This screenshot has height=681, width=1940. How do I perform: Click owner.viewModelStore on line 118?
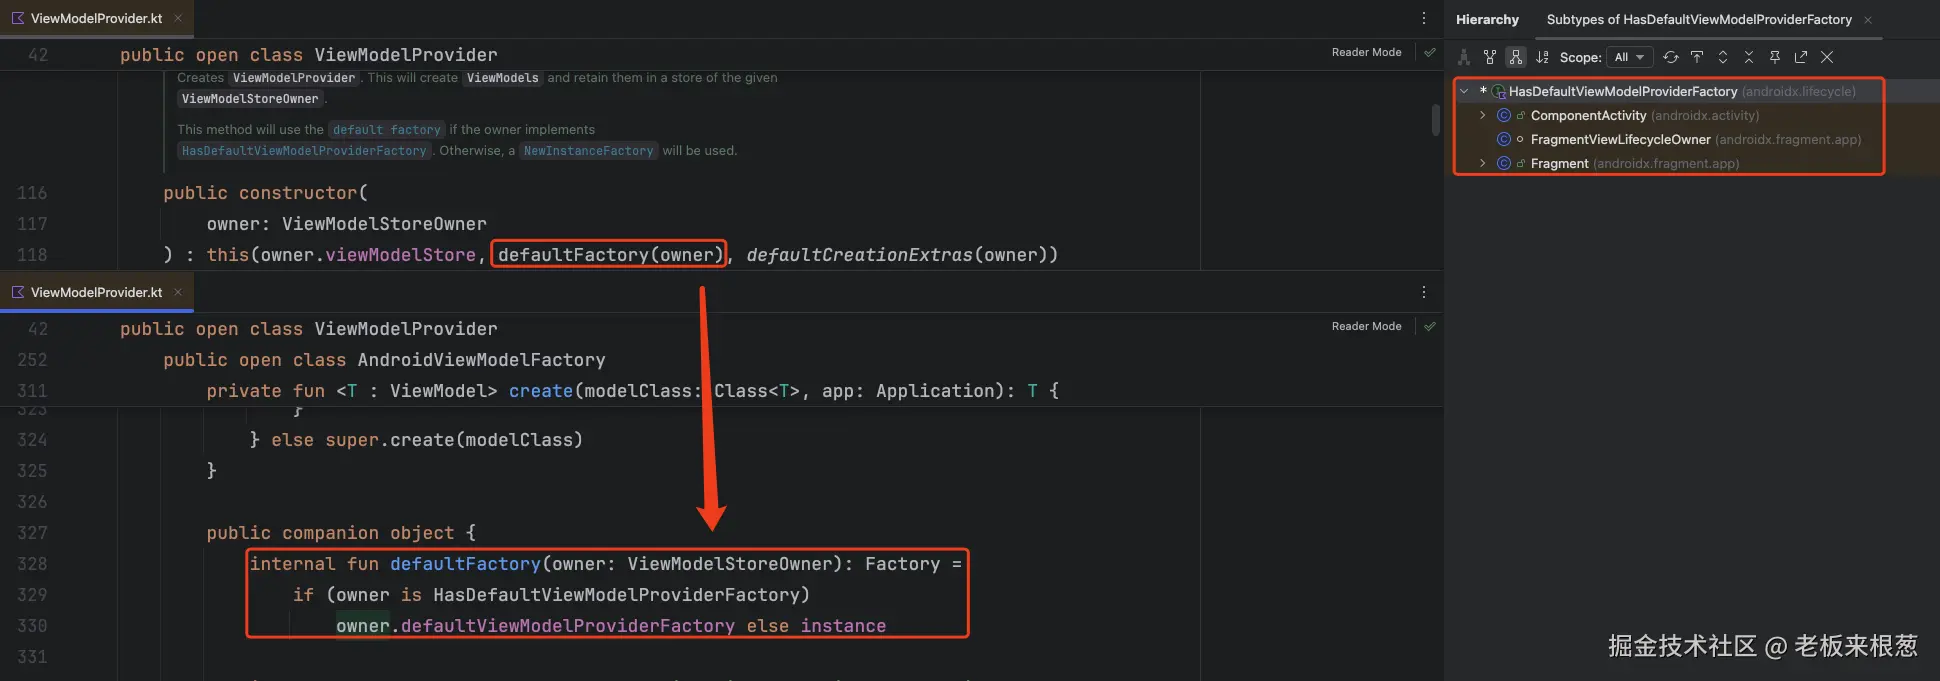coord(368,255)
